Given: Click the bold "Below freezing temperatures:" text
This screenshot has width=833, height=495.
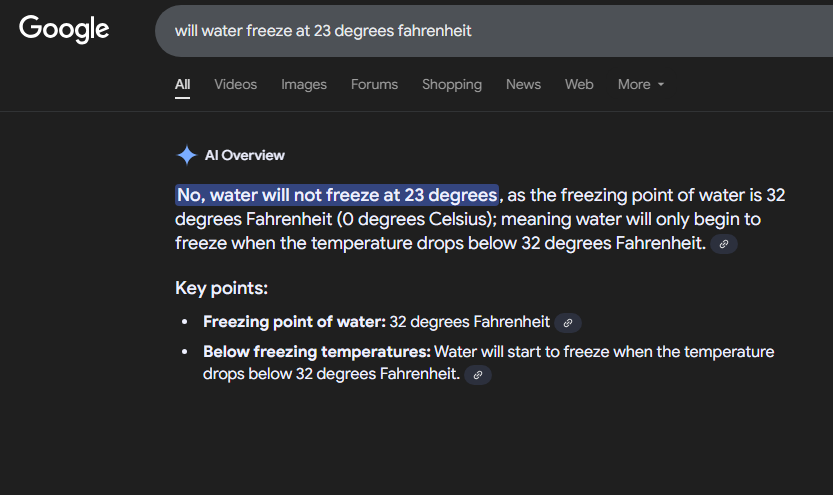Looking at the screenshot, I should (x=317, y=352).
